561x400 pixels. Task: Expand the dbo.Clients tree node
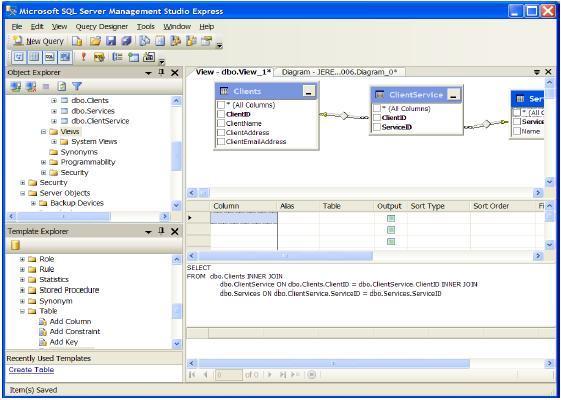pyautogui.click(x=54, y=101)
